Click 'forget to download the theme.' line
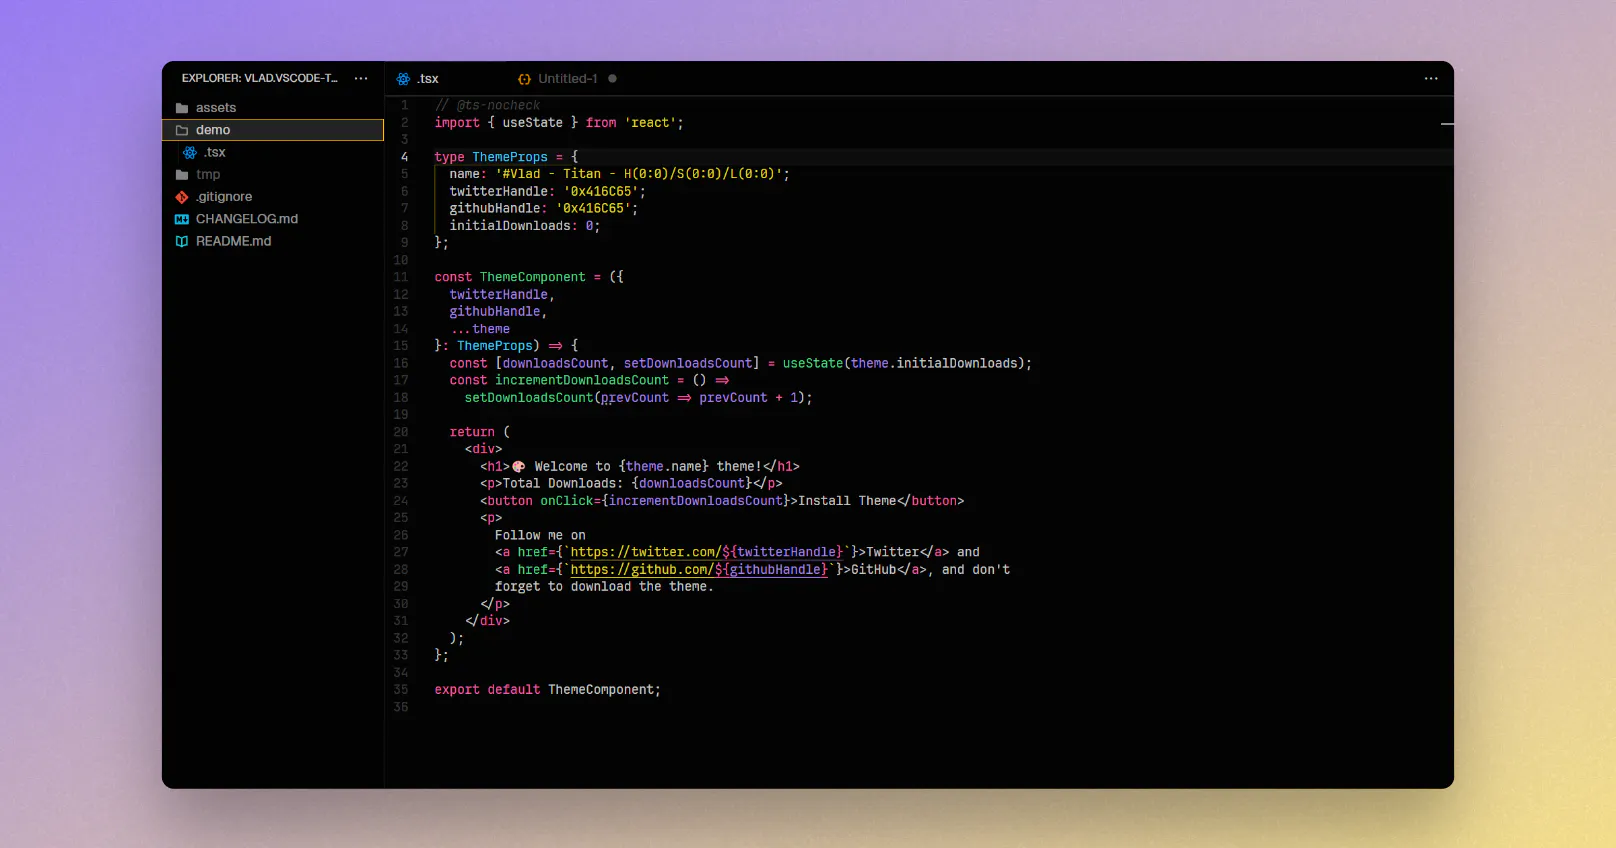1616x848 pixels. pos(604,587)
